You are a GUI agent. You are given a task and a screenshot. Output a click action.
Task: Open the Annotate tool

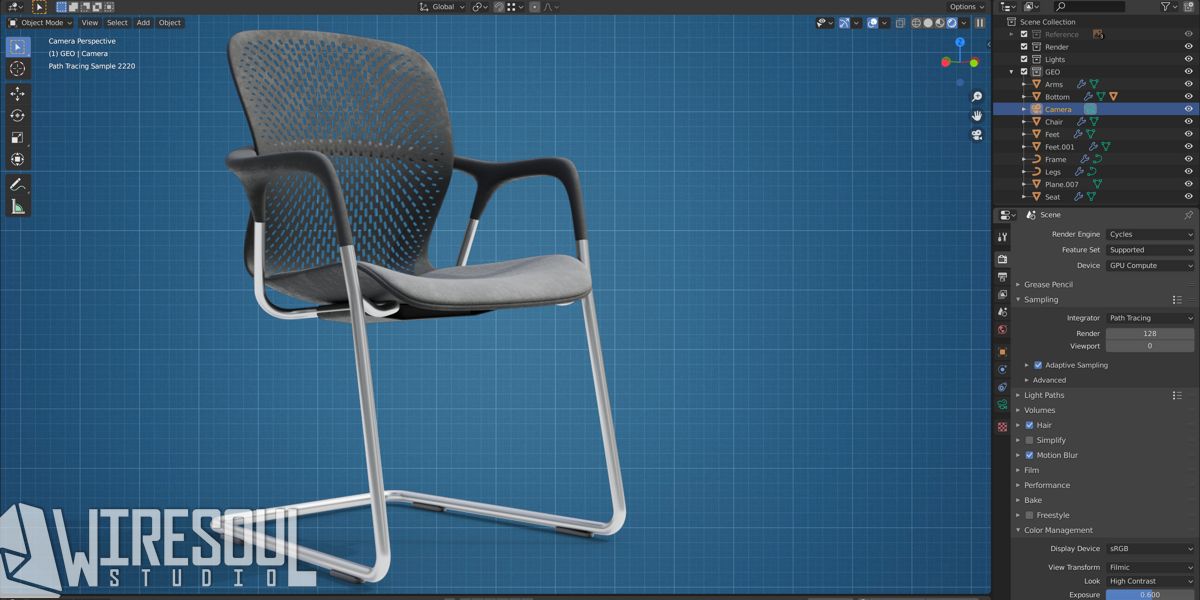click(x=17, y=184)
